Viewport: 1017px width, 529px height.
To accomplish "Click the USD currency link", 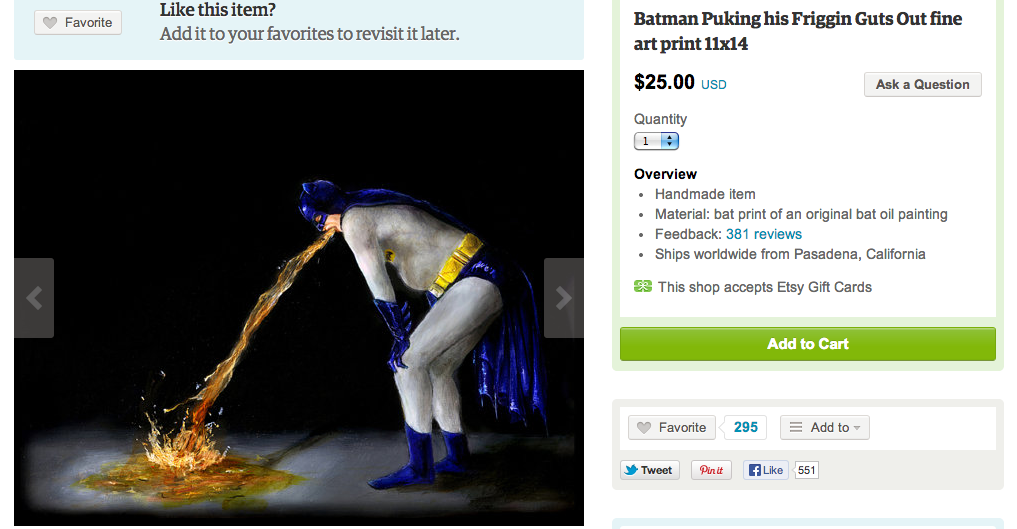I will (713, 85).
